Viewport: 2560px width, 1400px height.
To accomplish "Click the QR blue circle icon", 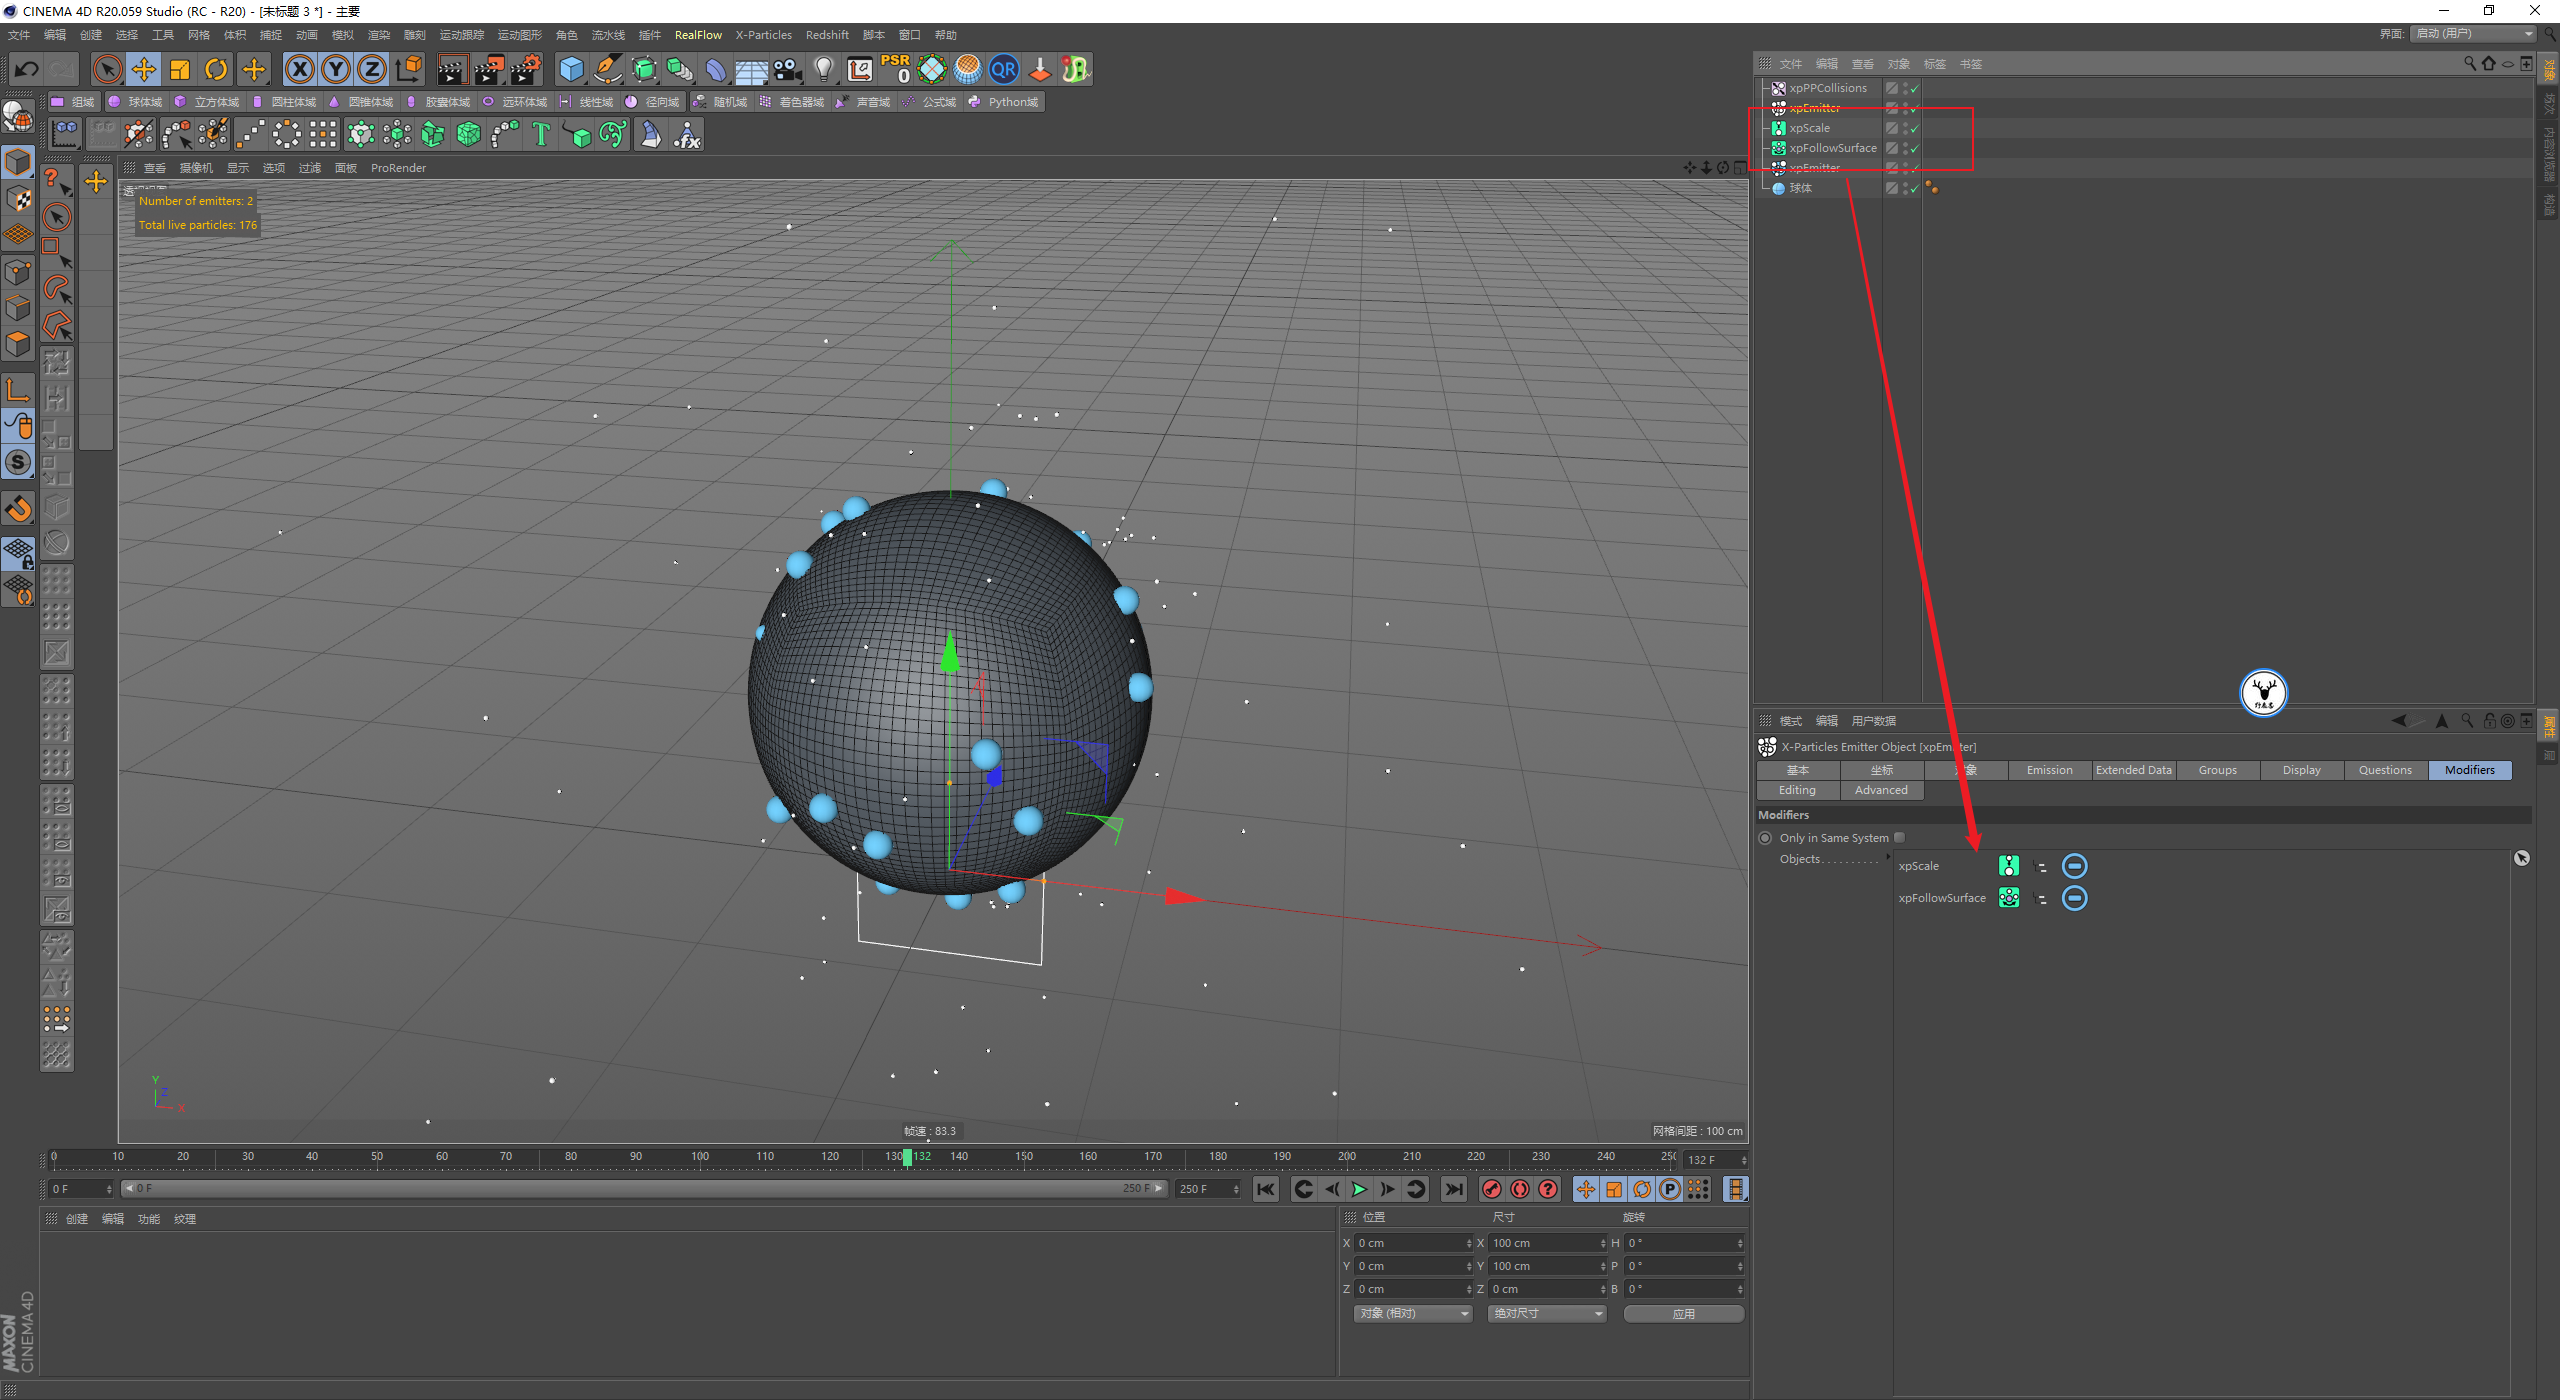I will click(x=1003, y=69).
